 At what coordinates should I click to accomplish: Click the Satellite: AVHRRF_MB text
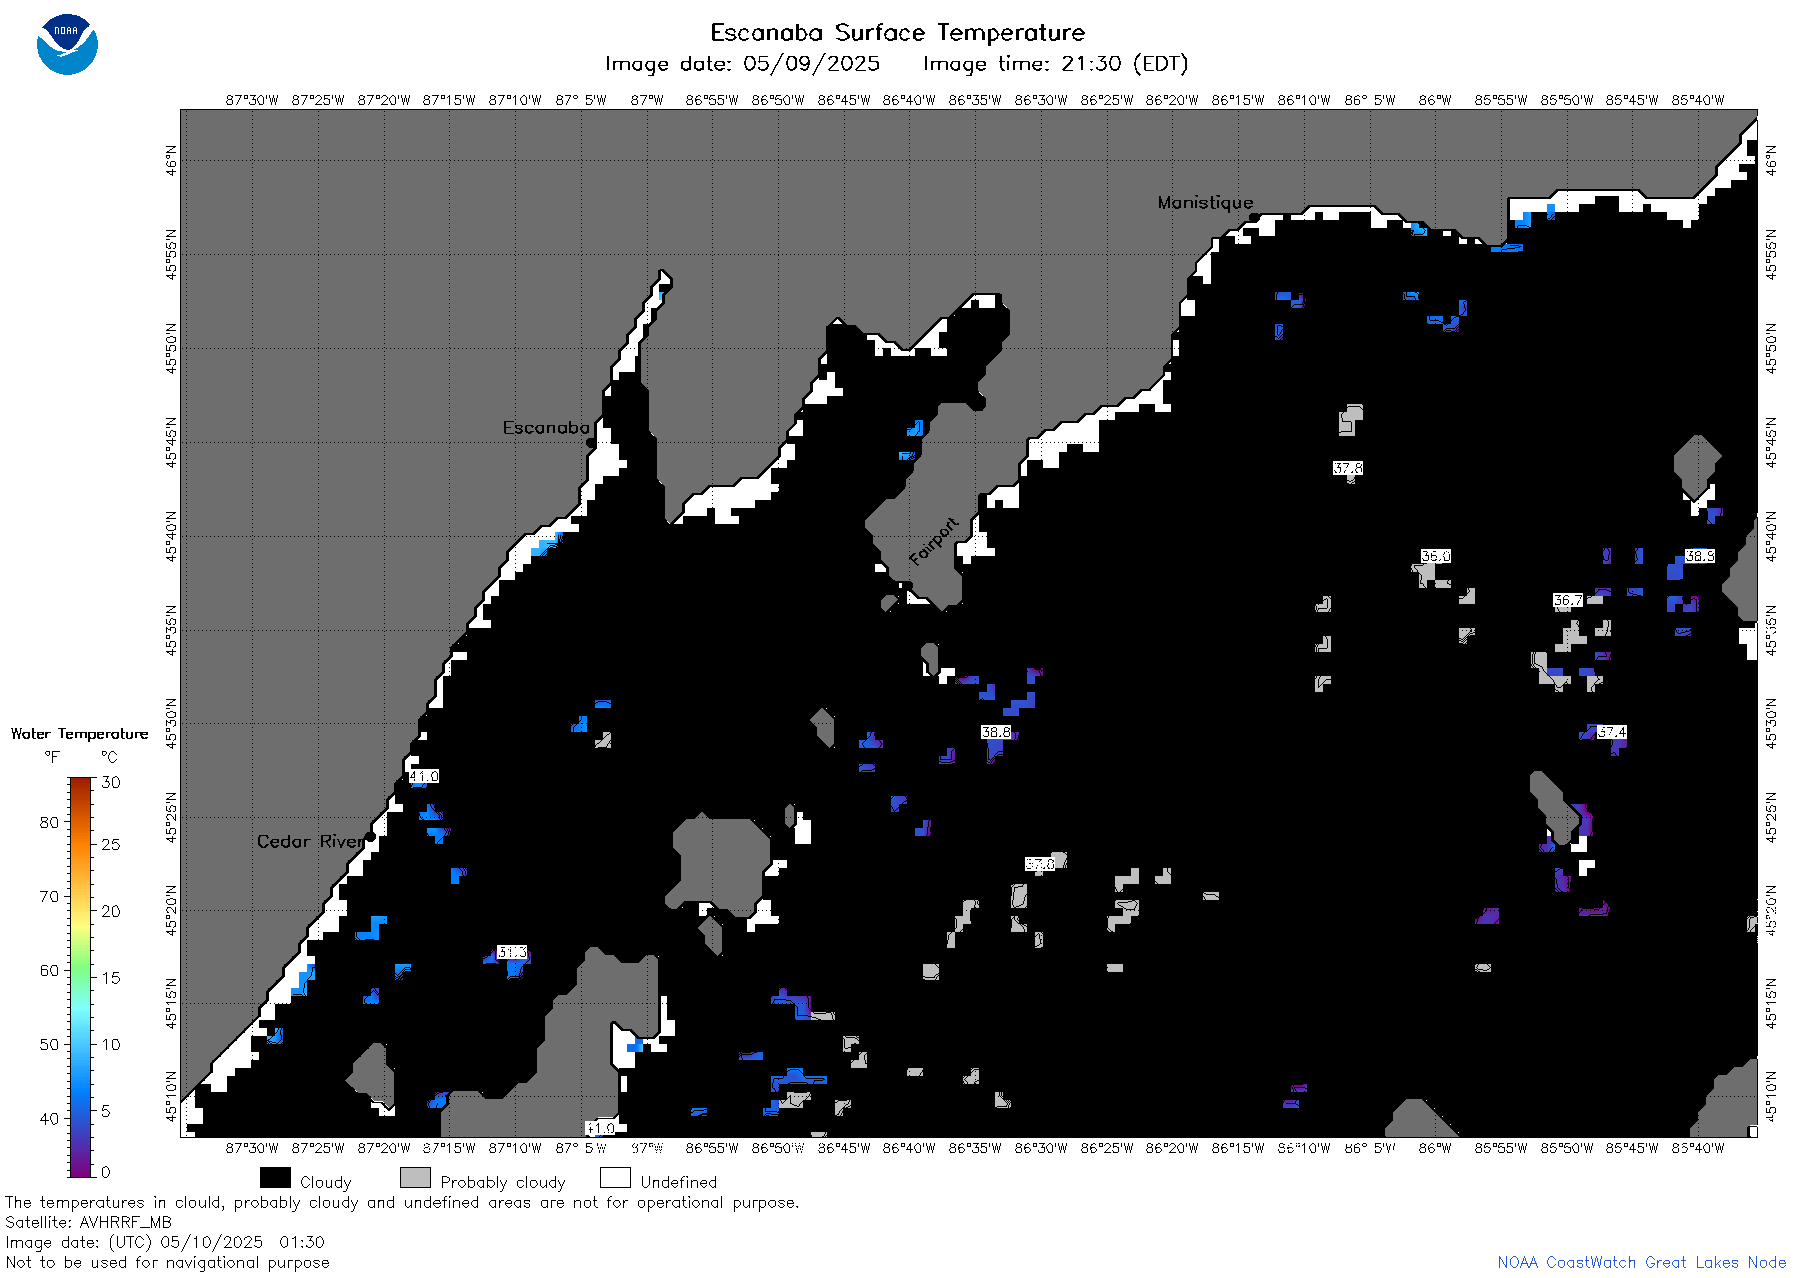[88, 1222]
